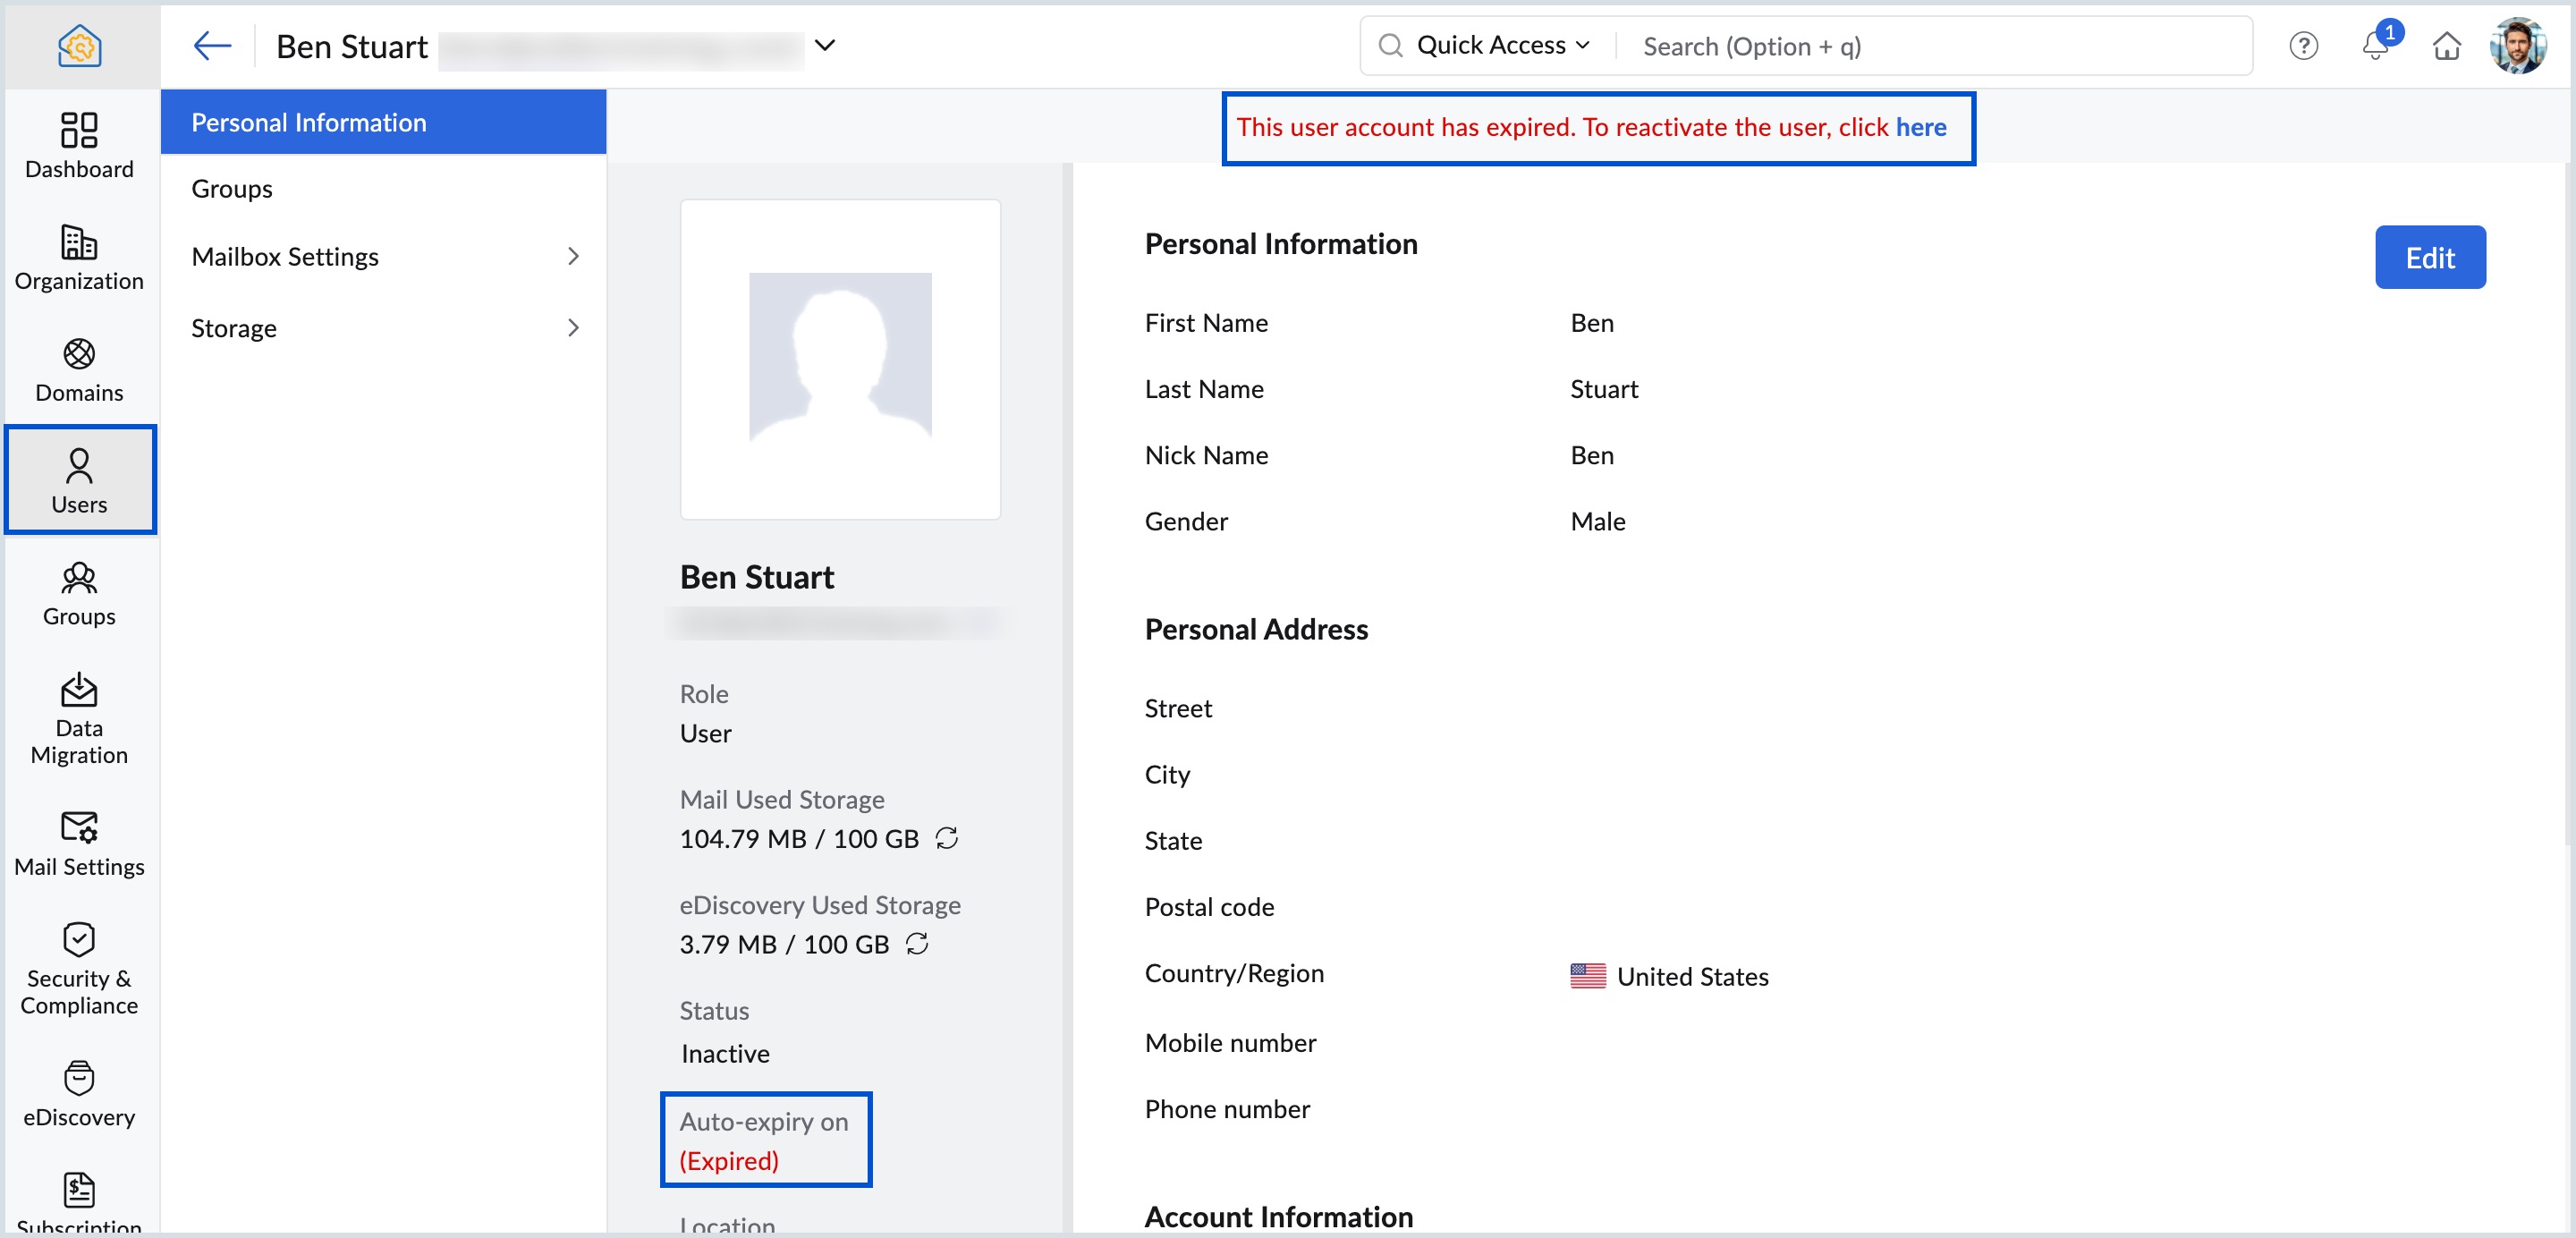The height and width of the screenshot is (1238, 2576).
Task: Click the notification bell icon
Action: click(2375, 46)
